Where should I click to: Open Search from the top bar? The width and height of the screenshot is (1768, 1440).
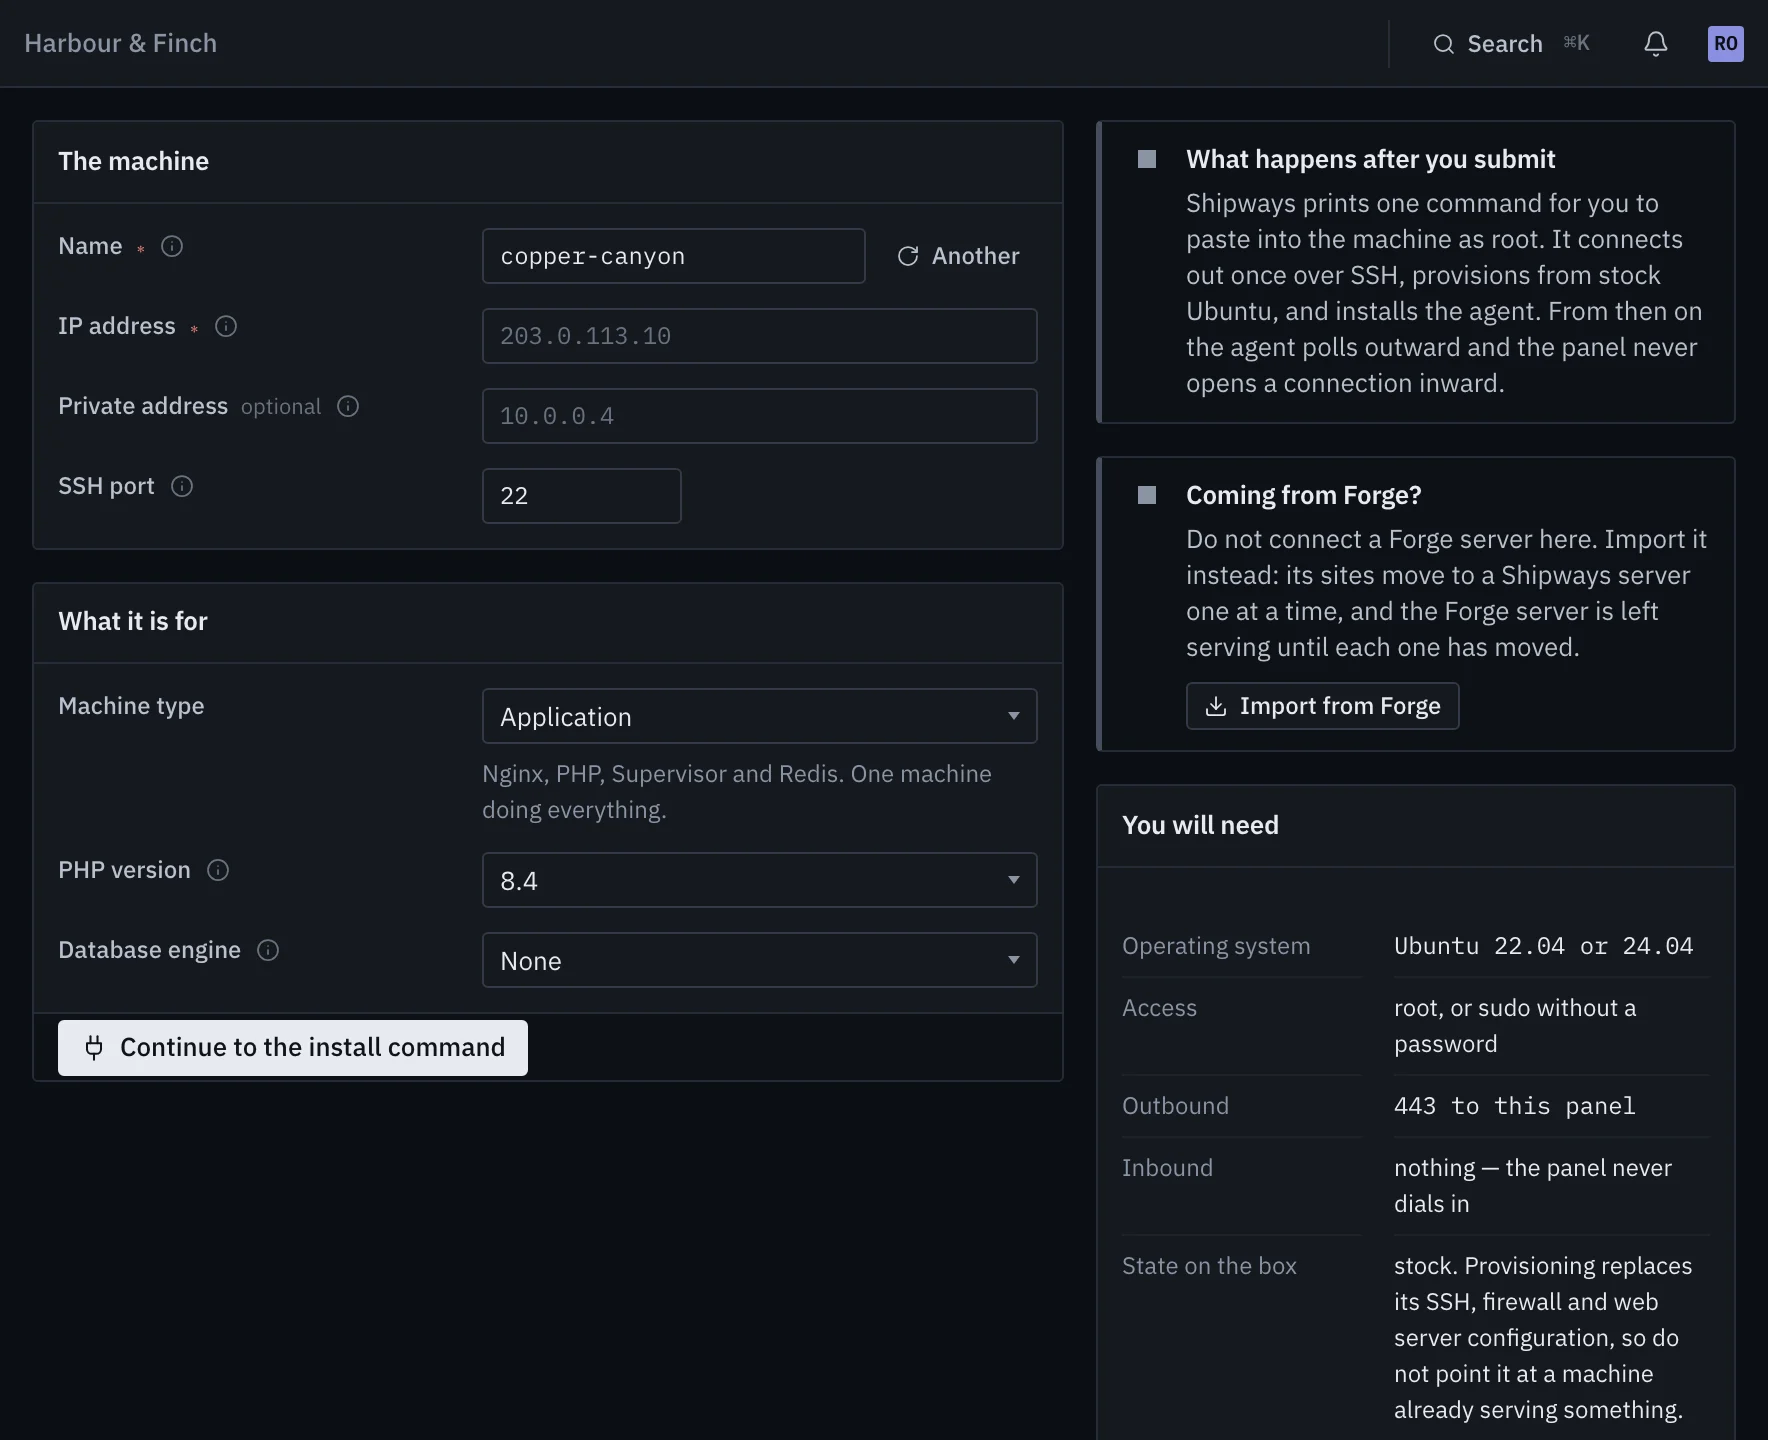1511,44
